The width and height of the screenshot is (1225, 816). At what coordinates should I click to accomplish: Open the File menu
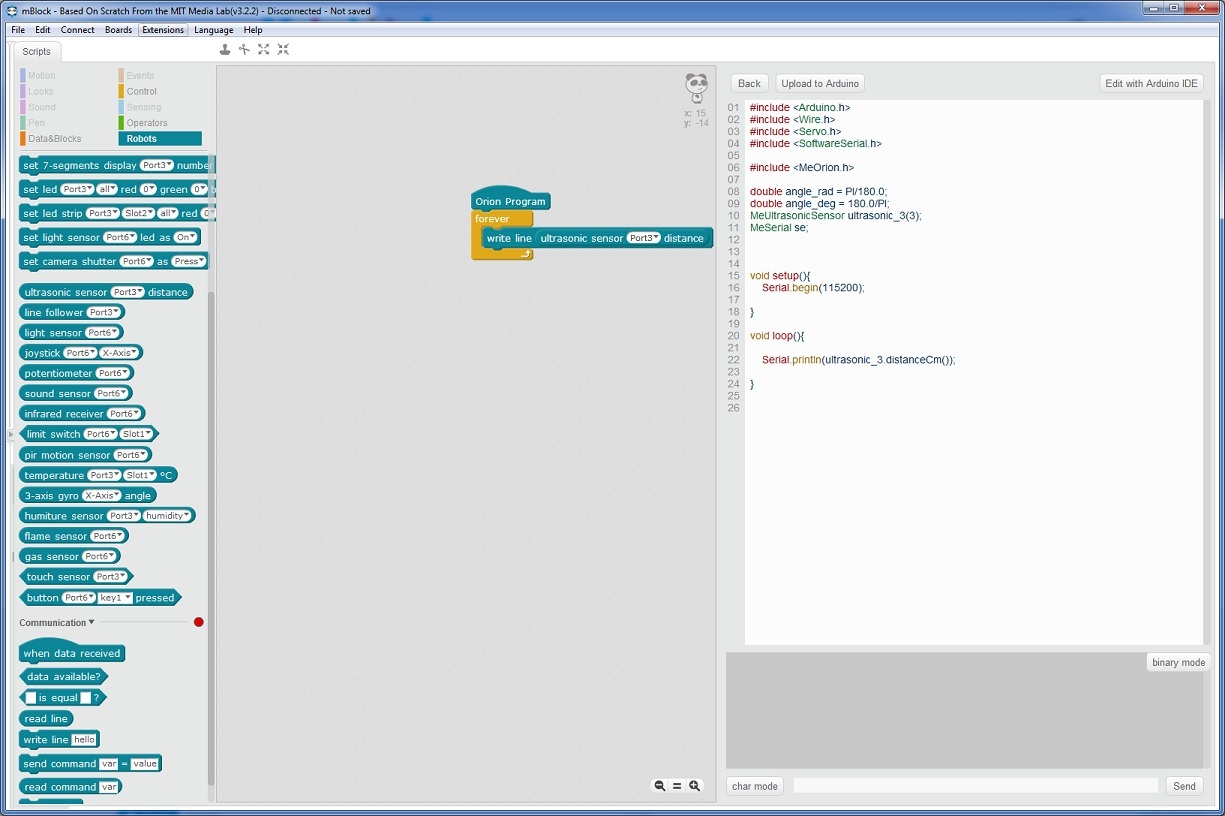[x=18, y=30]
